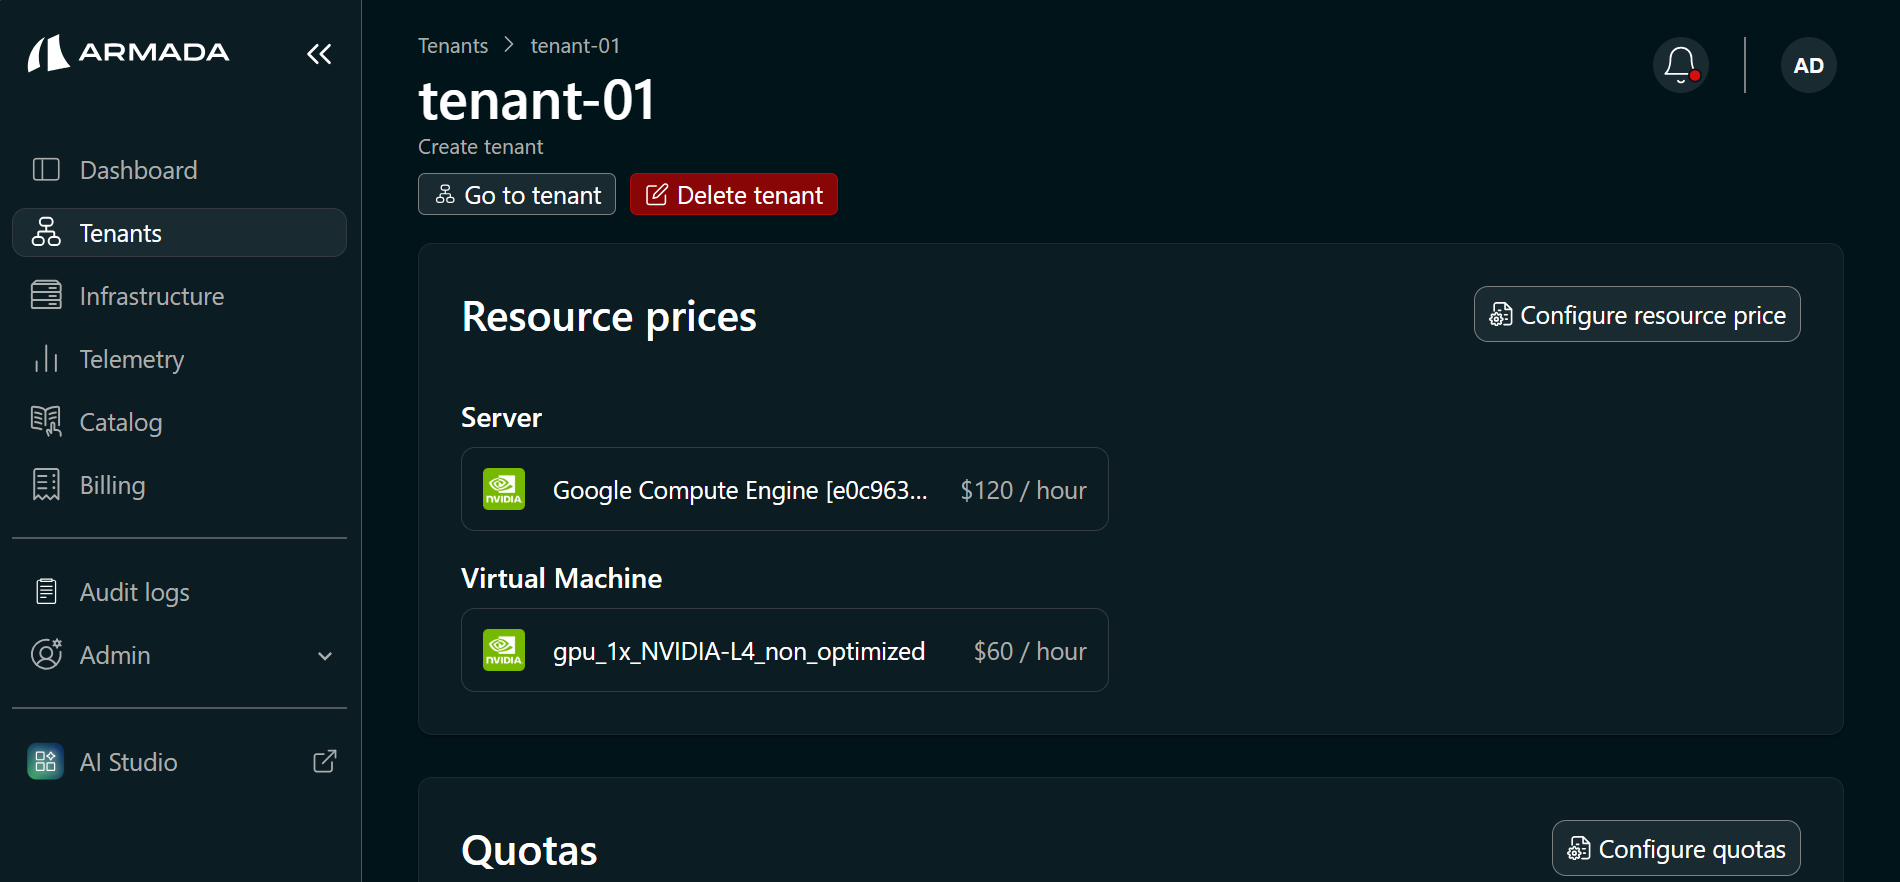Click the Audit logs clipboard icon
Viewport: 1900px width, 882px height.
[46, 592]
